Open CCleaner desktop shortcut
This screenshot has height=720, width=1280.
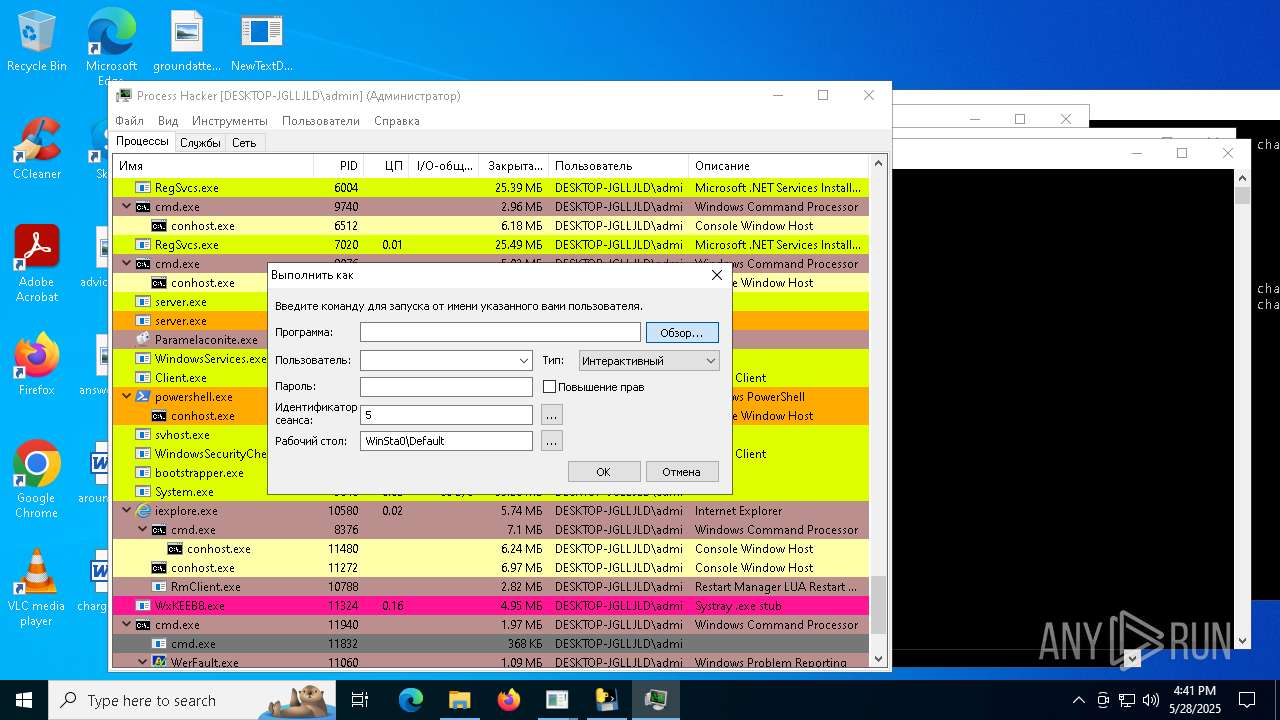(x=37, y=150)
